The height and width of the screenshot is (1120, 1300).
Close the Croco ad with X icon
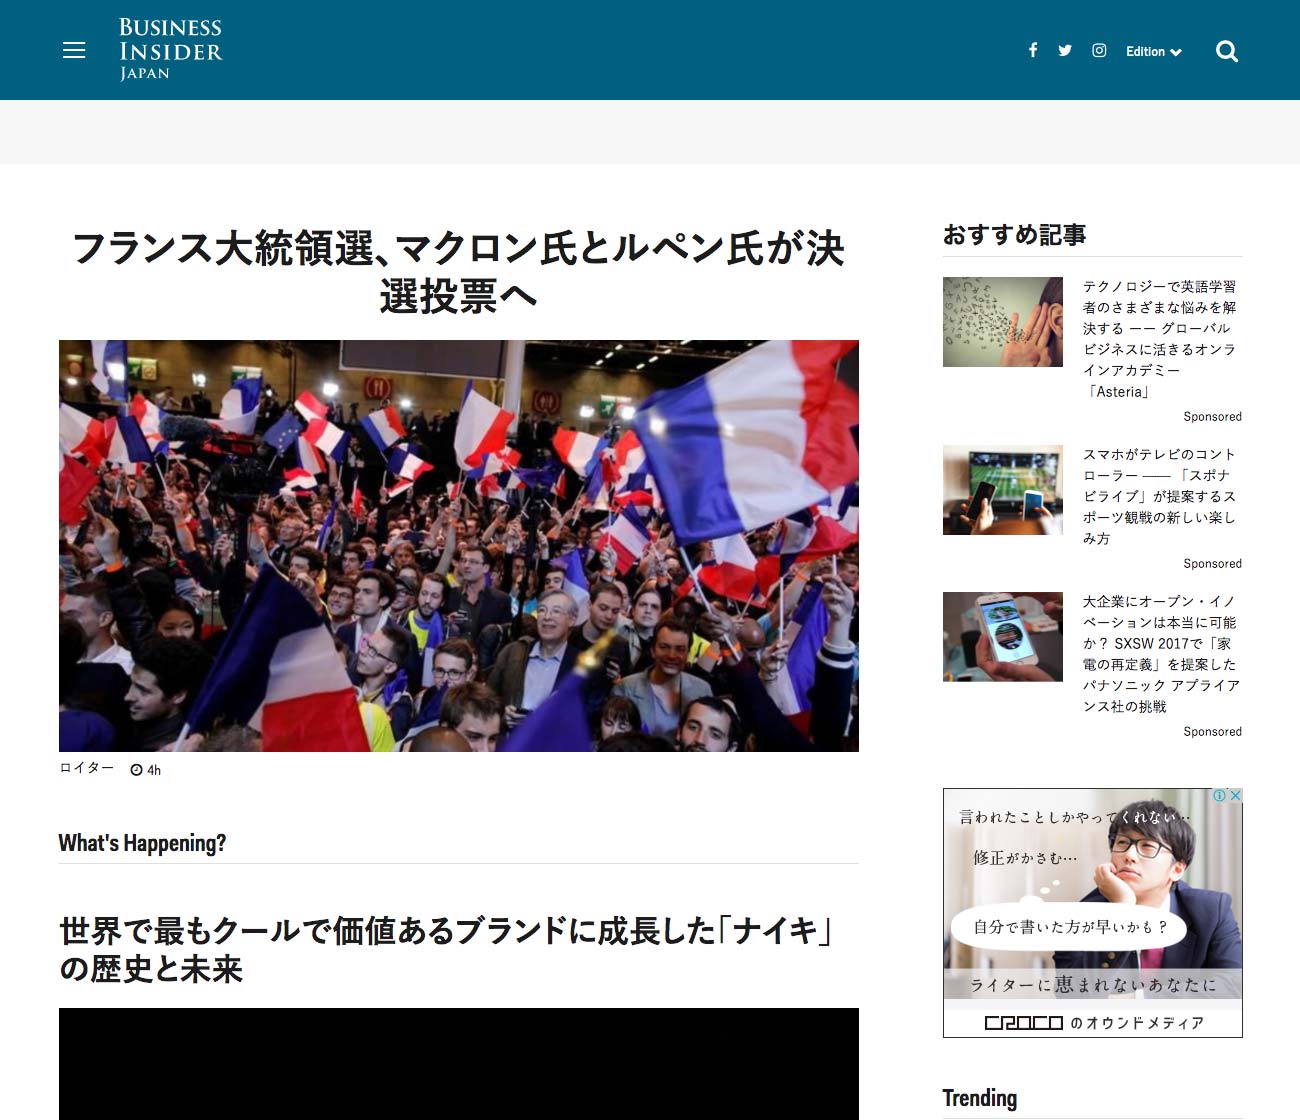pos(1235,796)
